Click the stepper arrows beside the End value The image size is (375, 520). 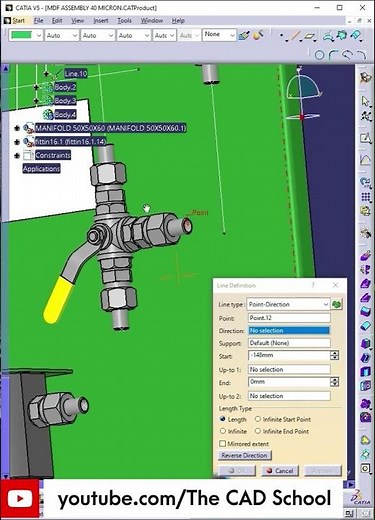pyautogui.click(x=334, y=382)
